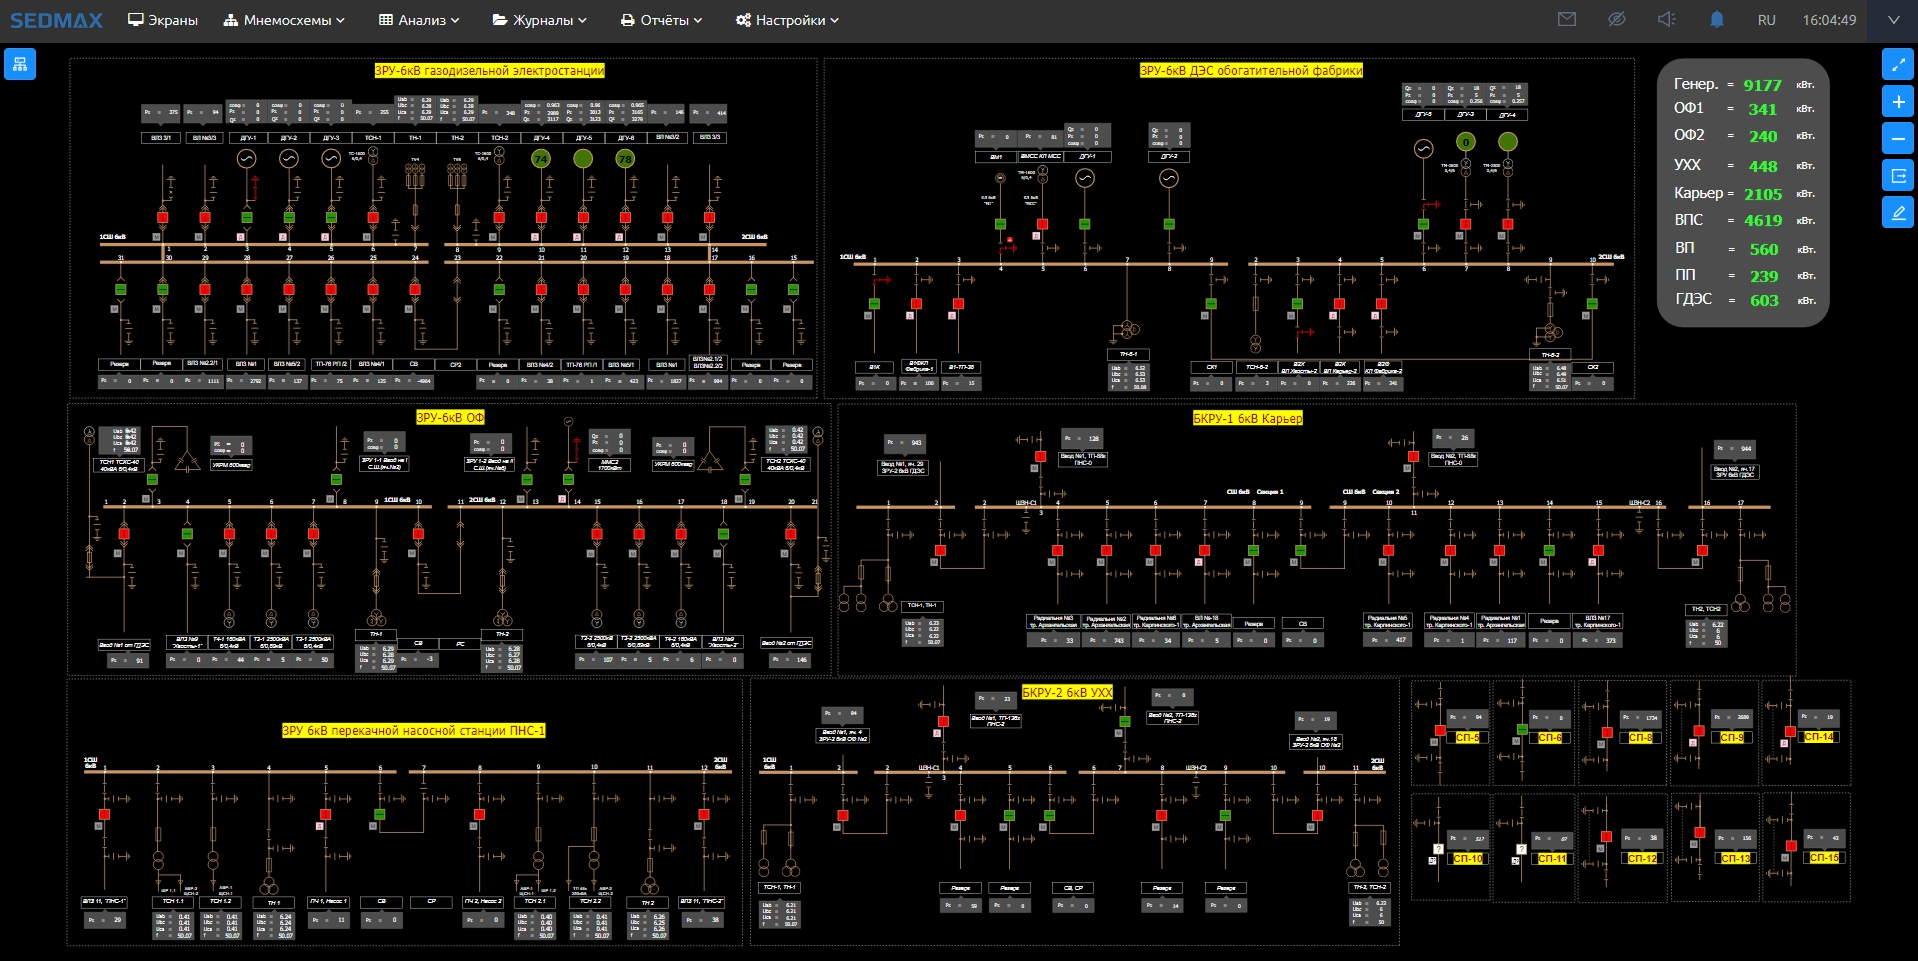The width and height of the screenshot is (1918, 961).
Task: Open edit mode with pencil icon
Action: click(x=1897, y=212)
